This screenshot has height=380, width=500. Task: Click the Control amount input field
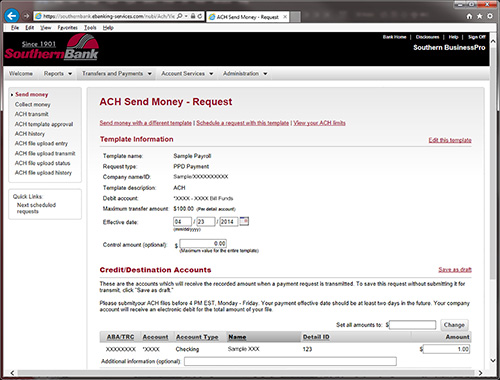pos(203,244)
